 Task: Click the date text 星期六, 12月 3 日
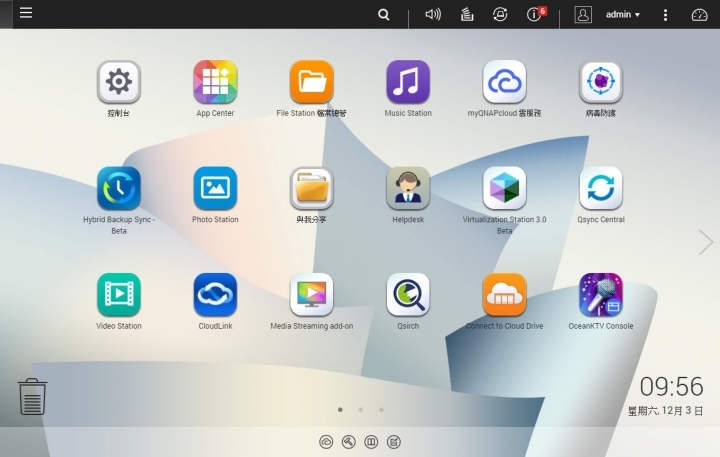665,411
